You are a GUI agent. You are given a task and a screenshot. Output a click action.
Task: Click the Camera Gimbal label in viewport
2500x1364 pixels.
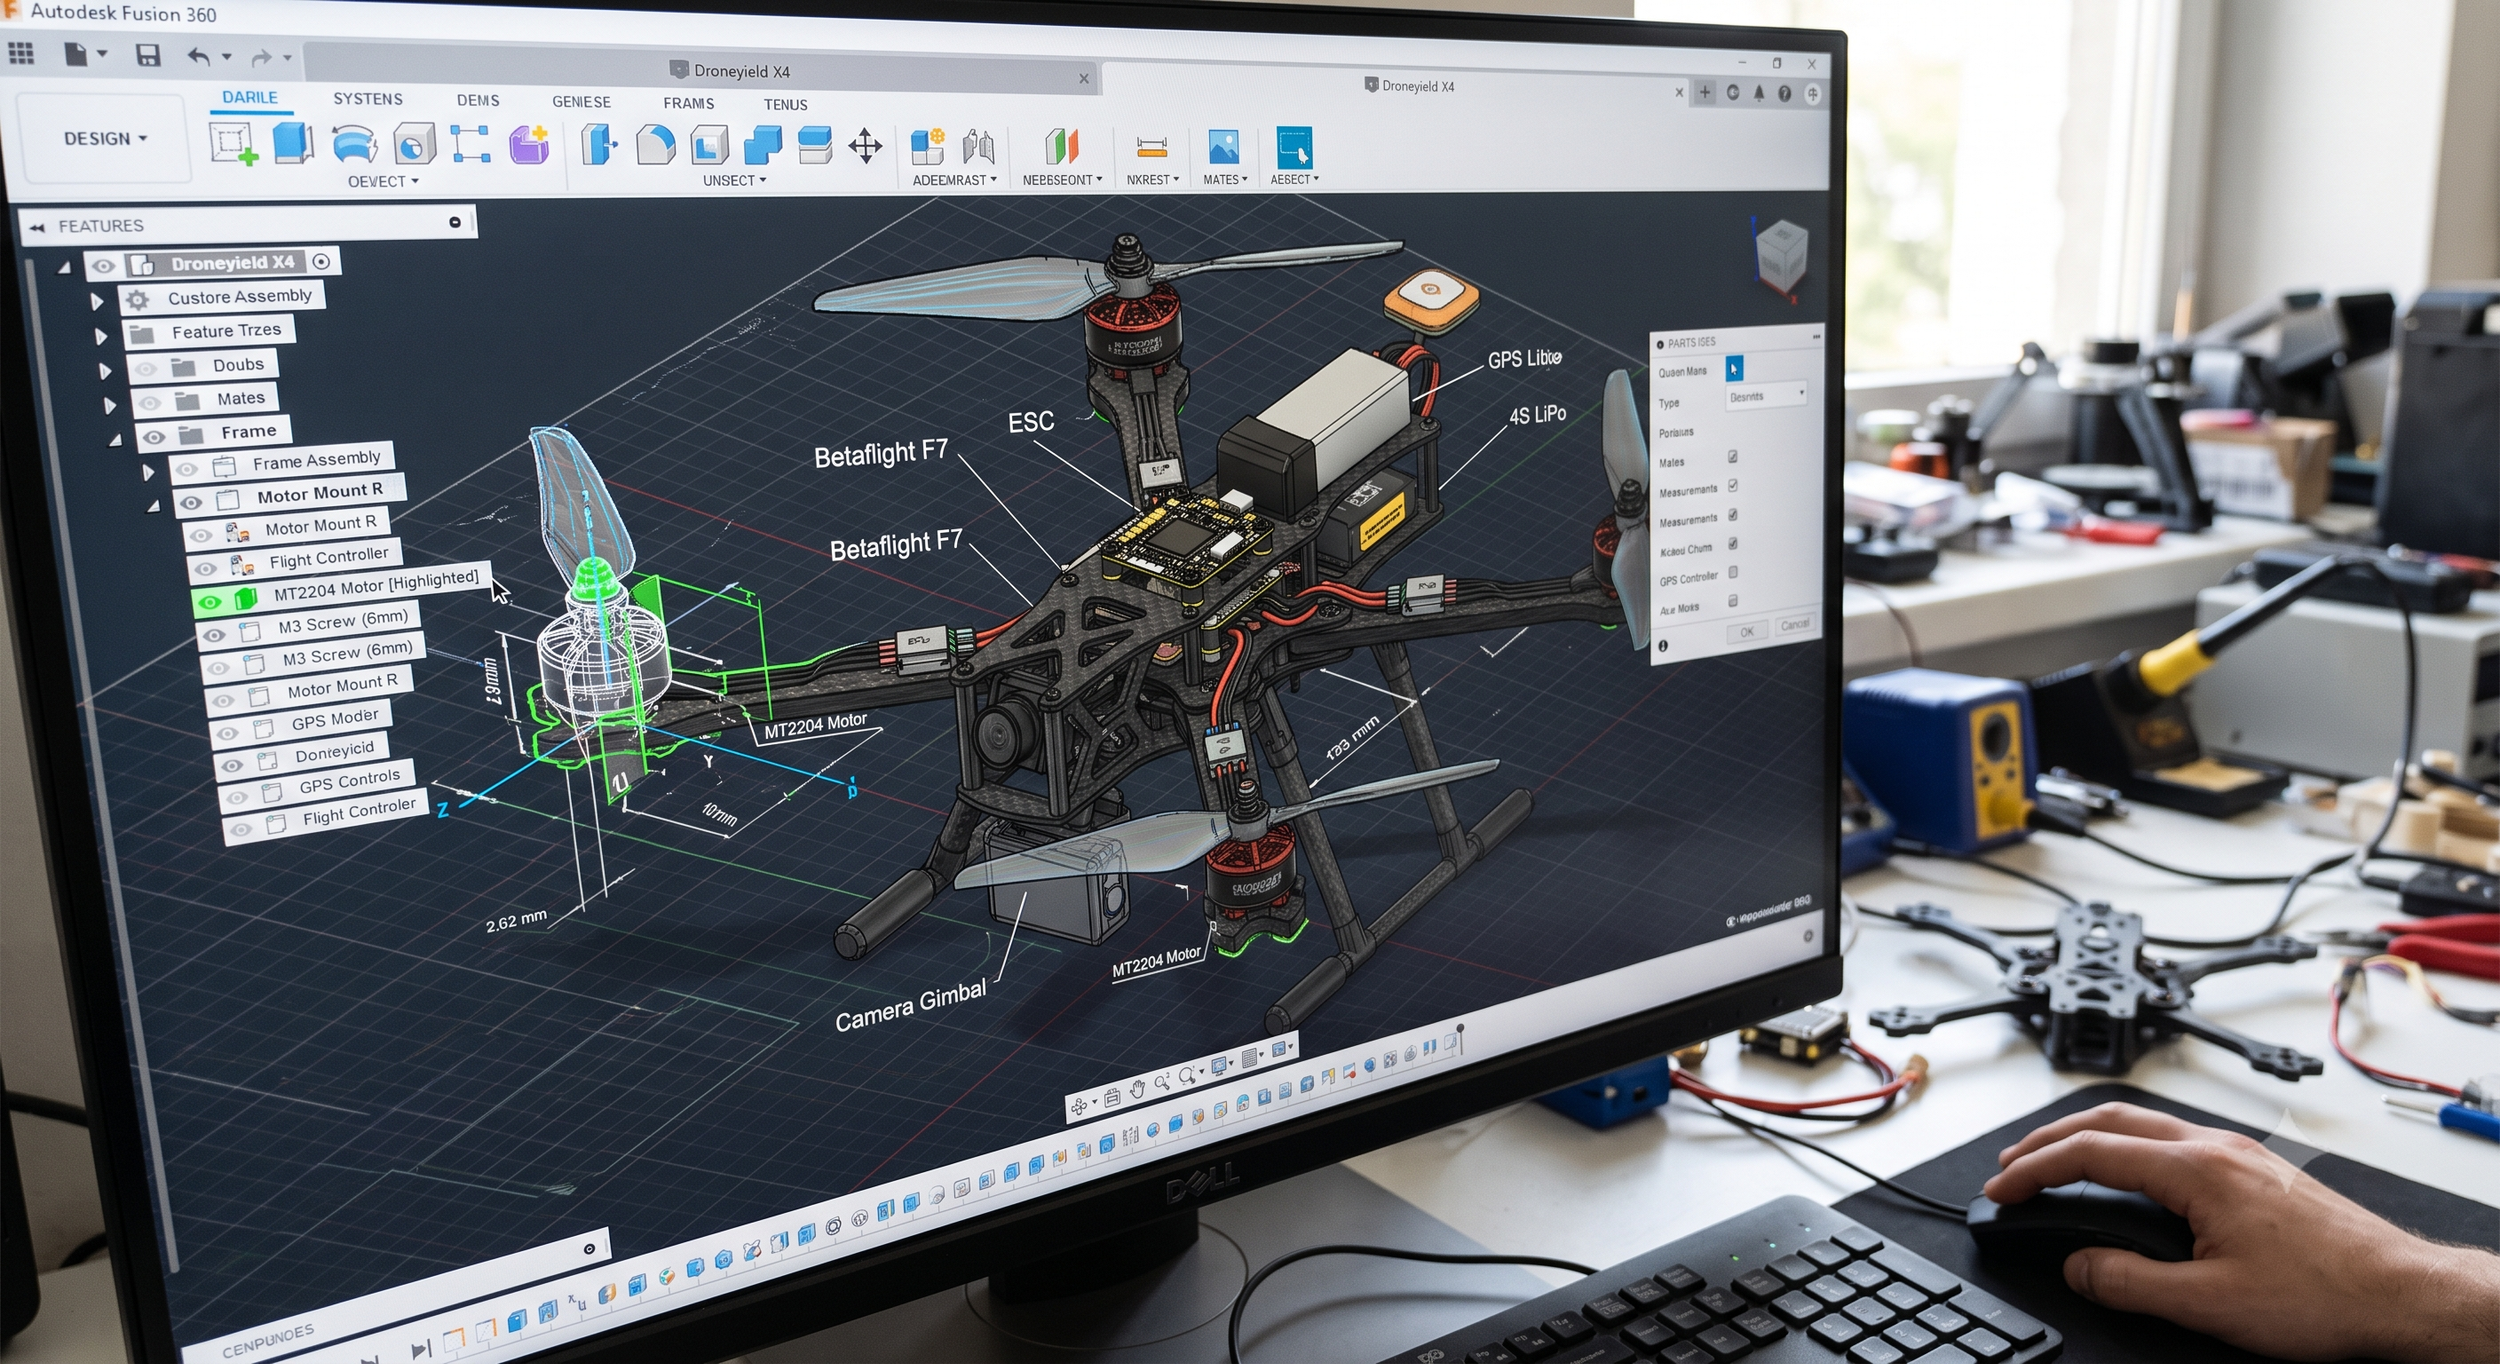911,1006
